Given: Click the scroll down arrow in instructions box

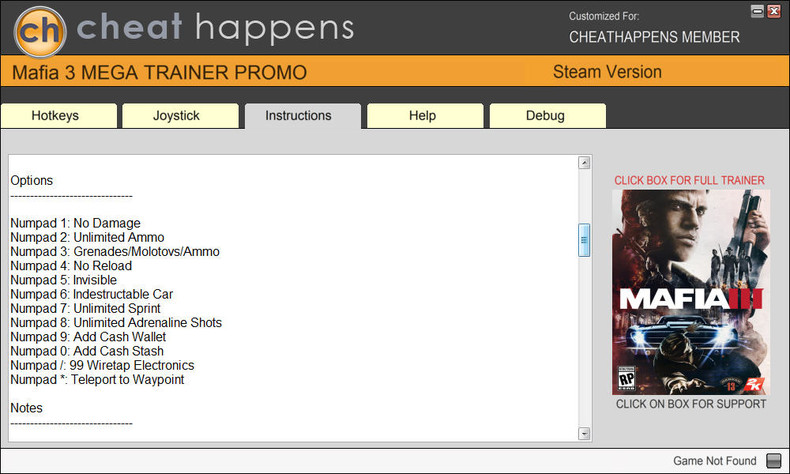Looking at the screenshot, I should pyautogui.click(x=584, y=433).
